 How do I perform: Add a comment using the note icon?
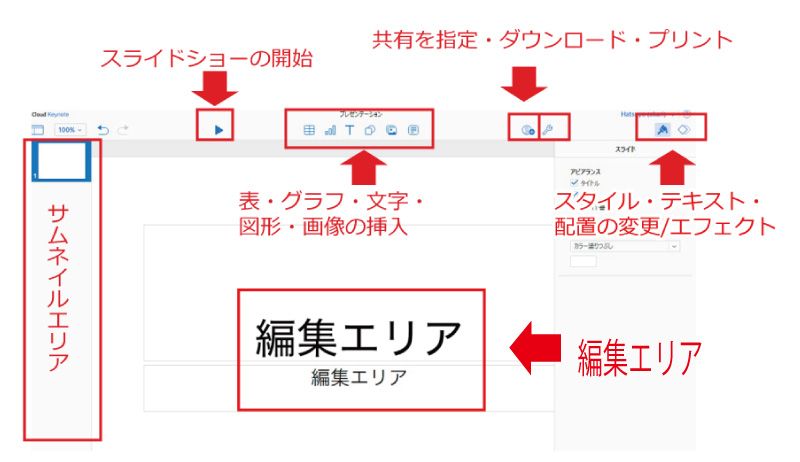413,130
